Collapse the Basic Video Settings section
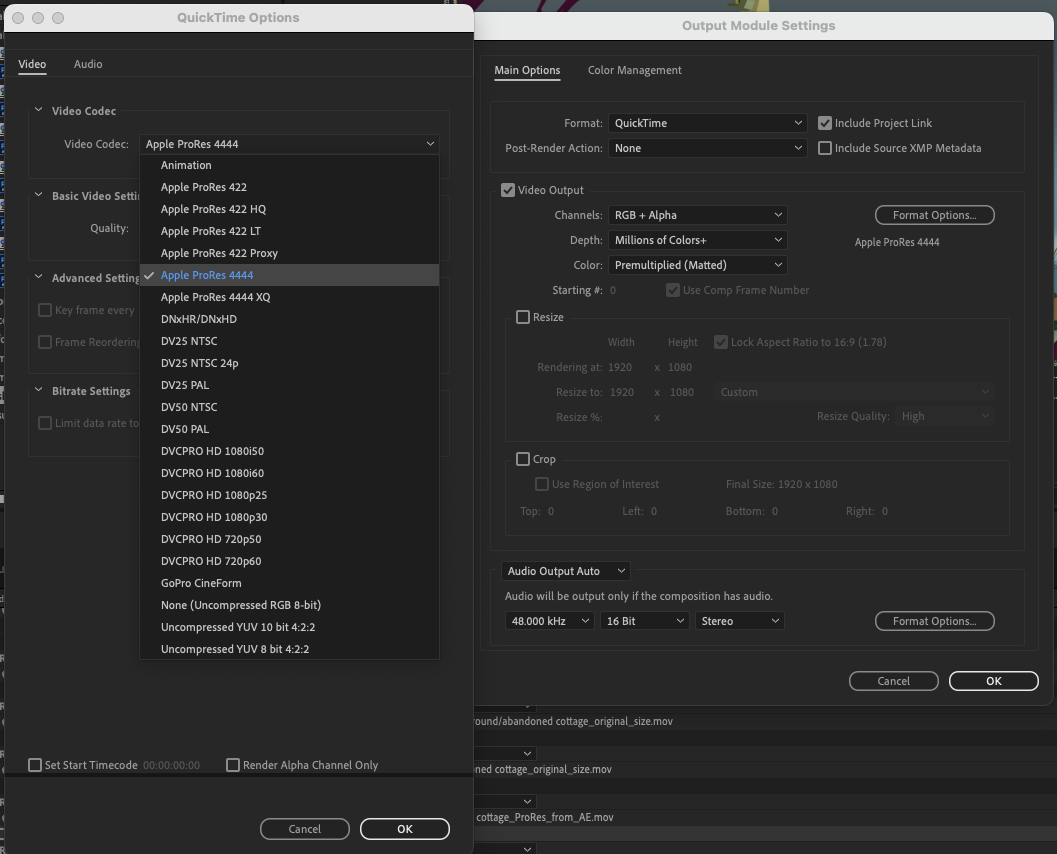Viewport: 1057px width, 854px height. (38, 195)
